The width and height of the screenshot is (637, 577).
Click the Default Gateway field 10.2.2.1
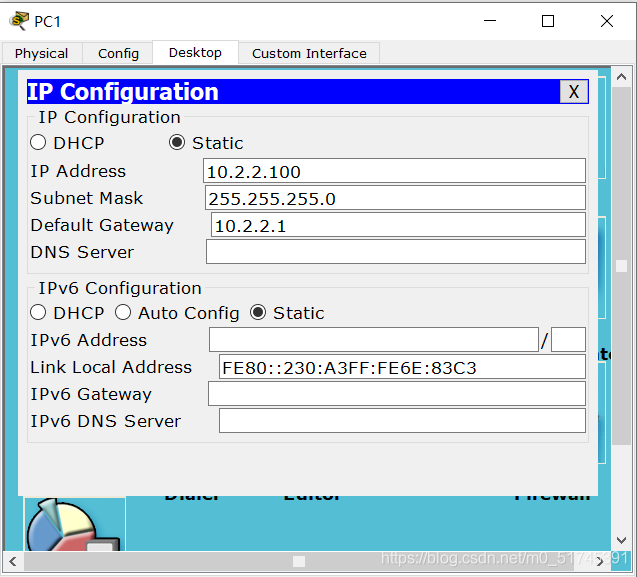(398, 225)
